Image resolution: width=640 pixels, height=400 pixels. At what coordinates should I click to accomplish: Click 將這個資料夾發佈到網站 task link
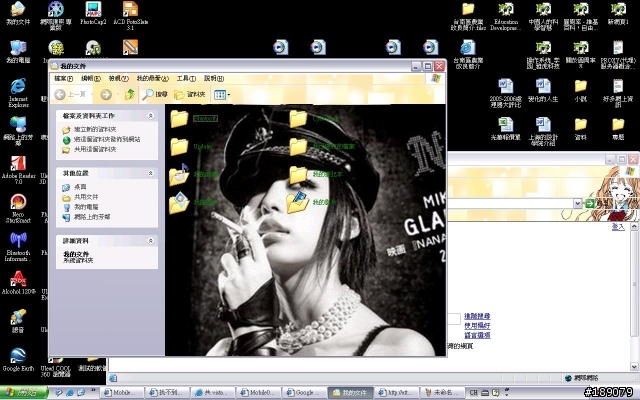pyautogui.click(x=107, y=139)
